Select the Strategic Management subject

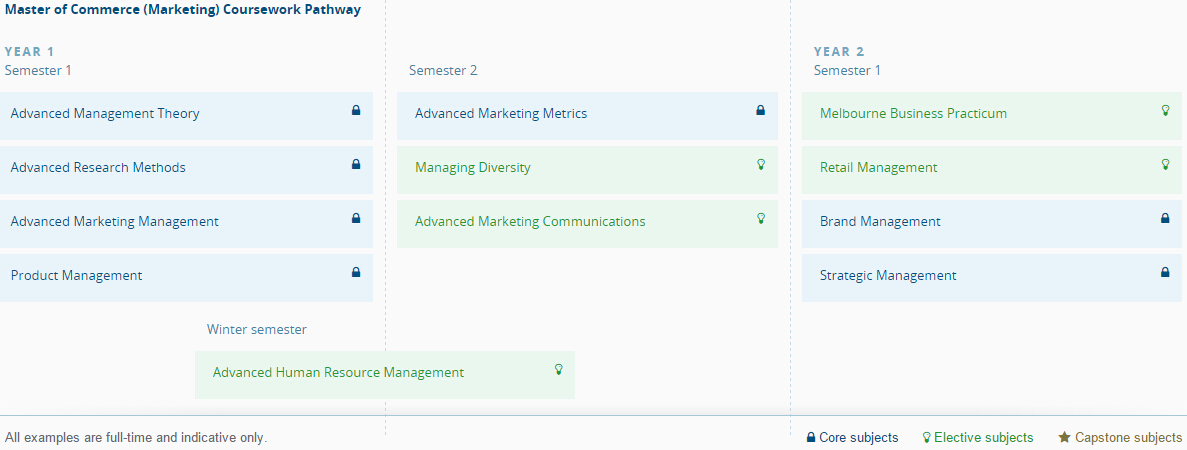pyautogui.click(x=888, y=276)
